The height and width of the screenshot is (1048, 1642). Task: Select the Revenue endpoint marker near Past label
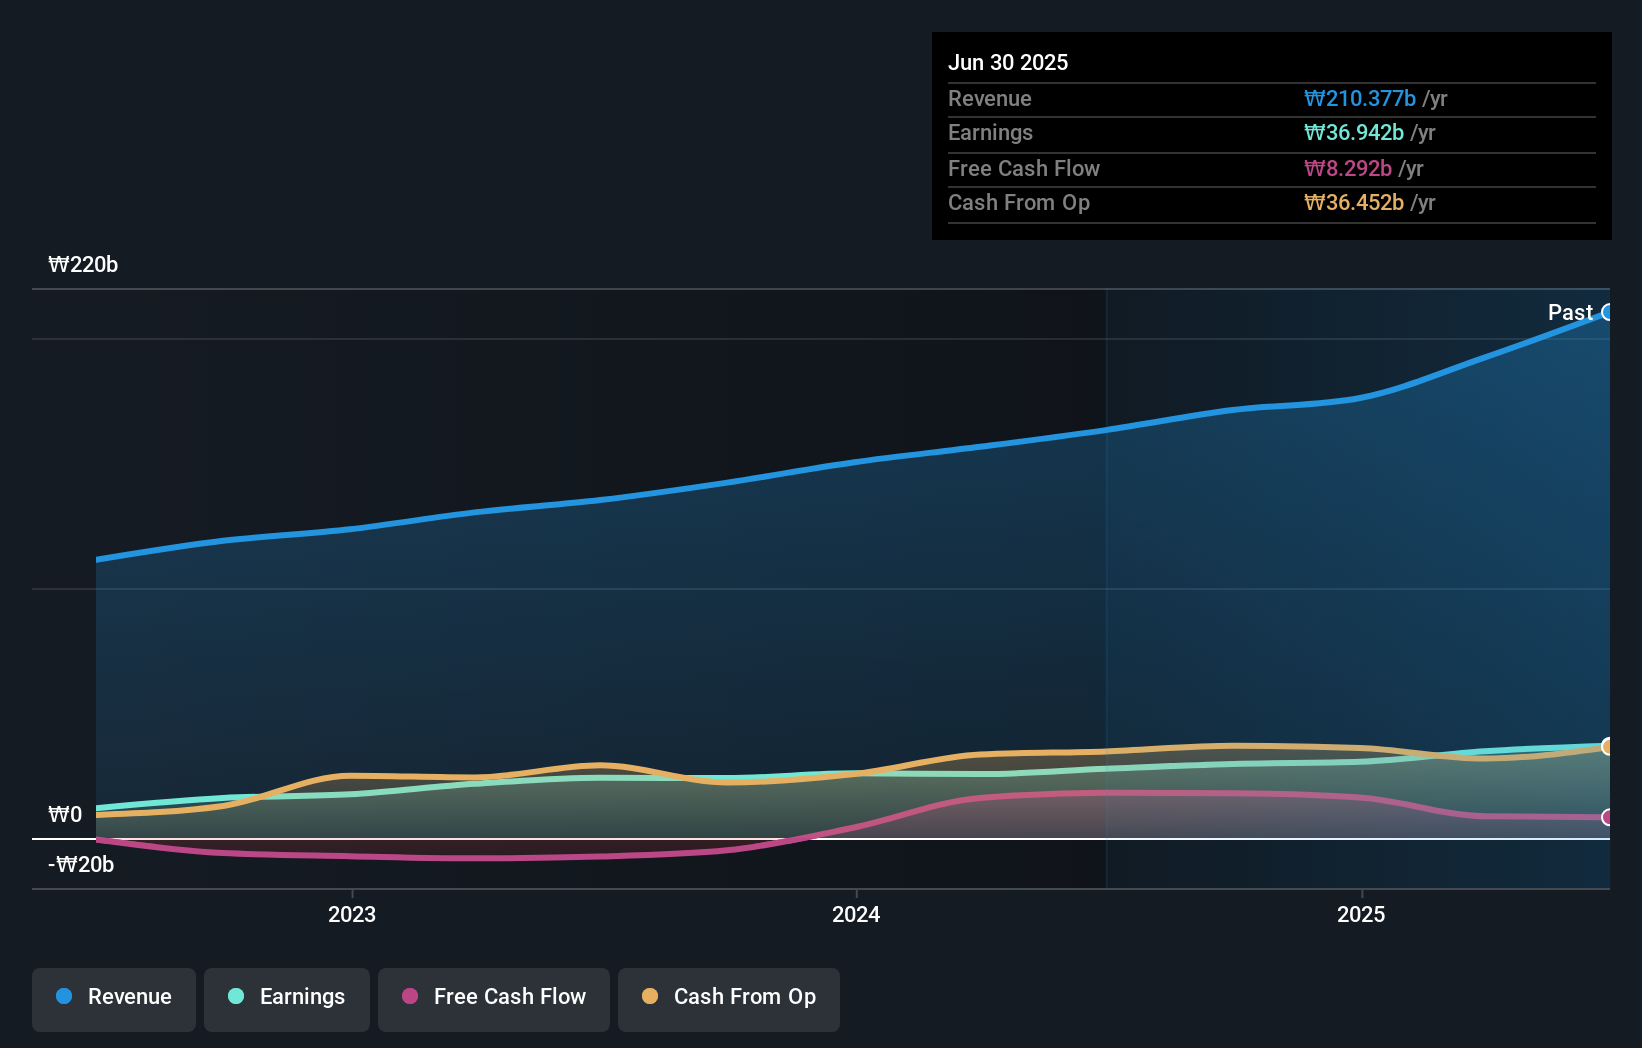[1608, 313]
